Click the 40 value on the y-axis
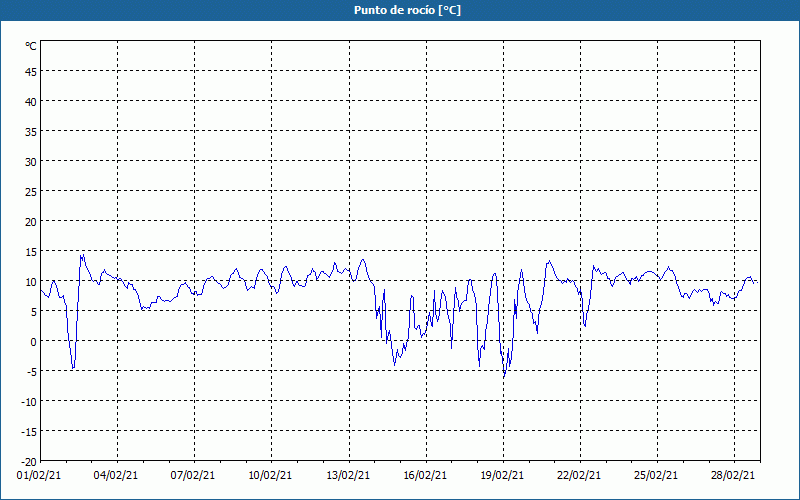This screenshot has height=500, width=800. (31, 102)
